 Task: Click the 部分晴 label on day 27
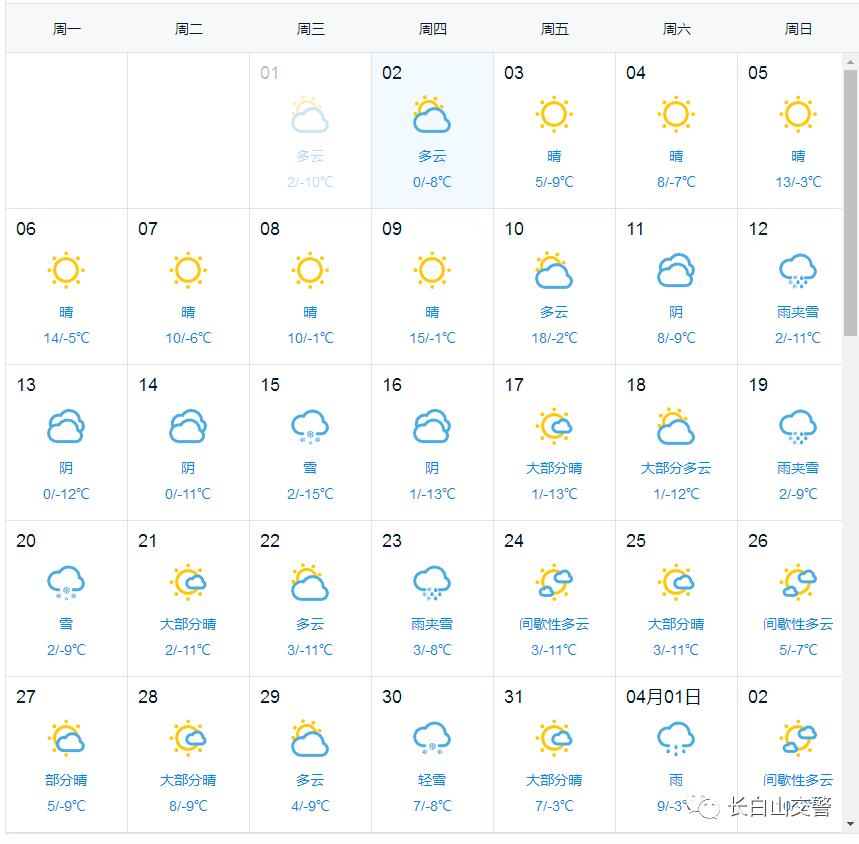pos(66,780)
